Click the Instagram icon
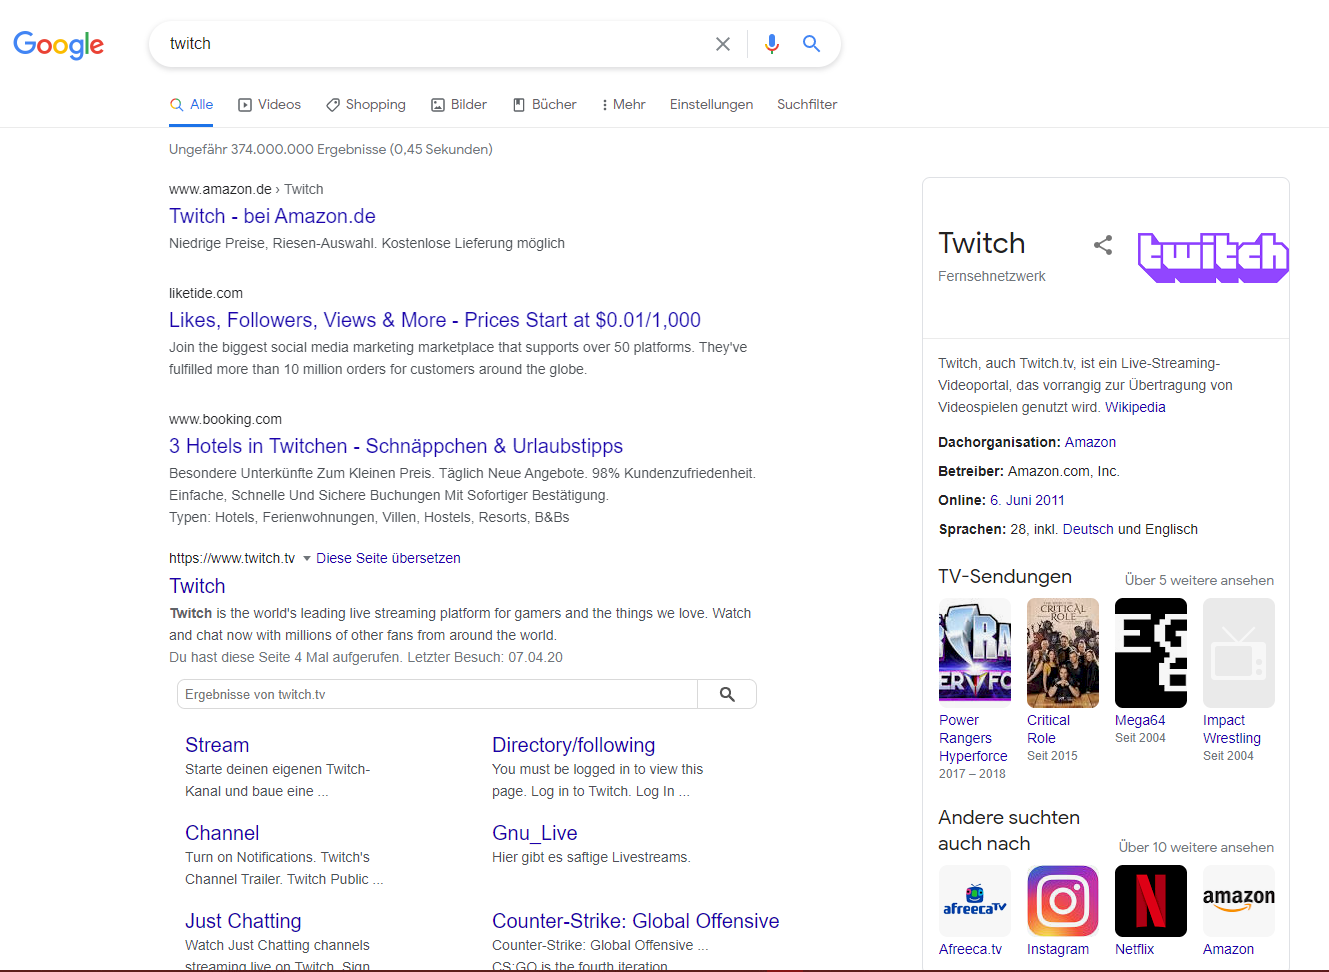Viewport: 1329px width, 972px height. click(1063, 901)
